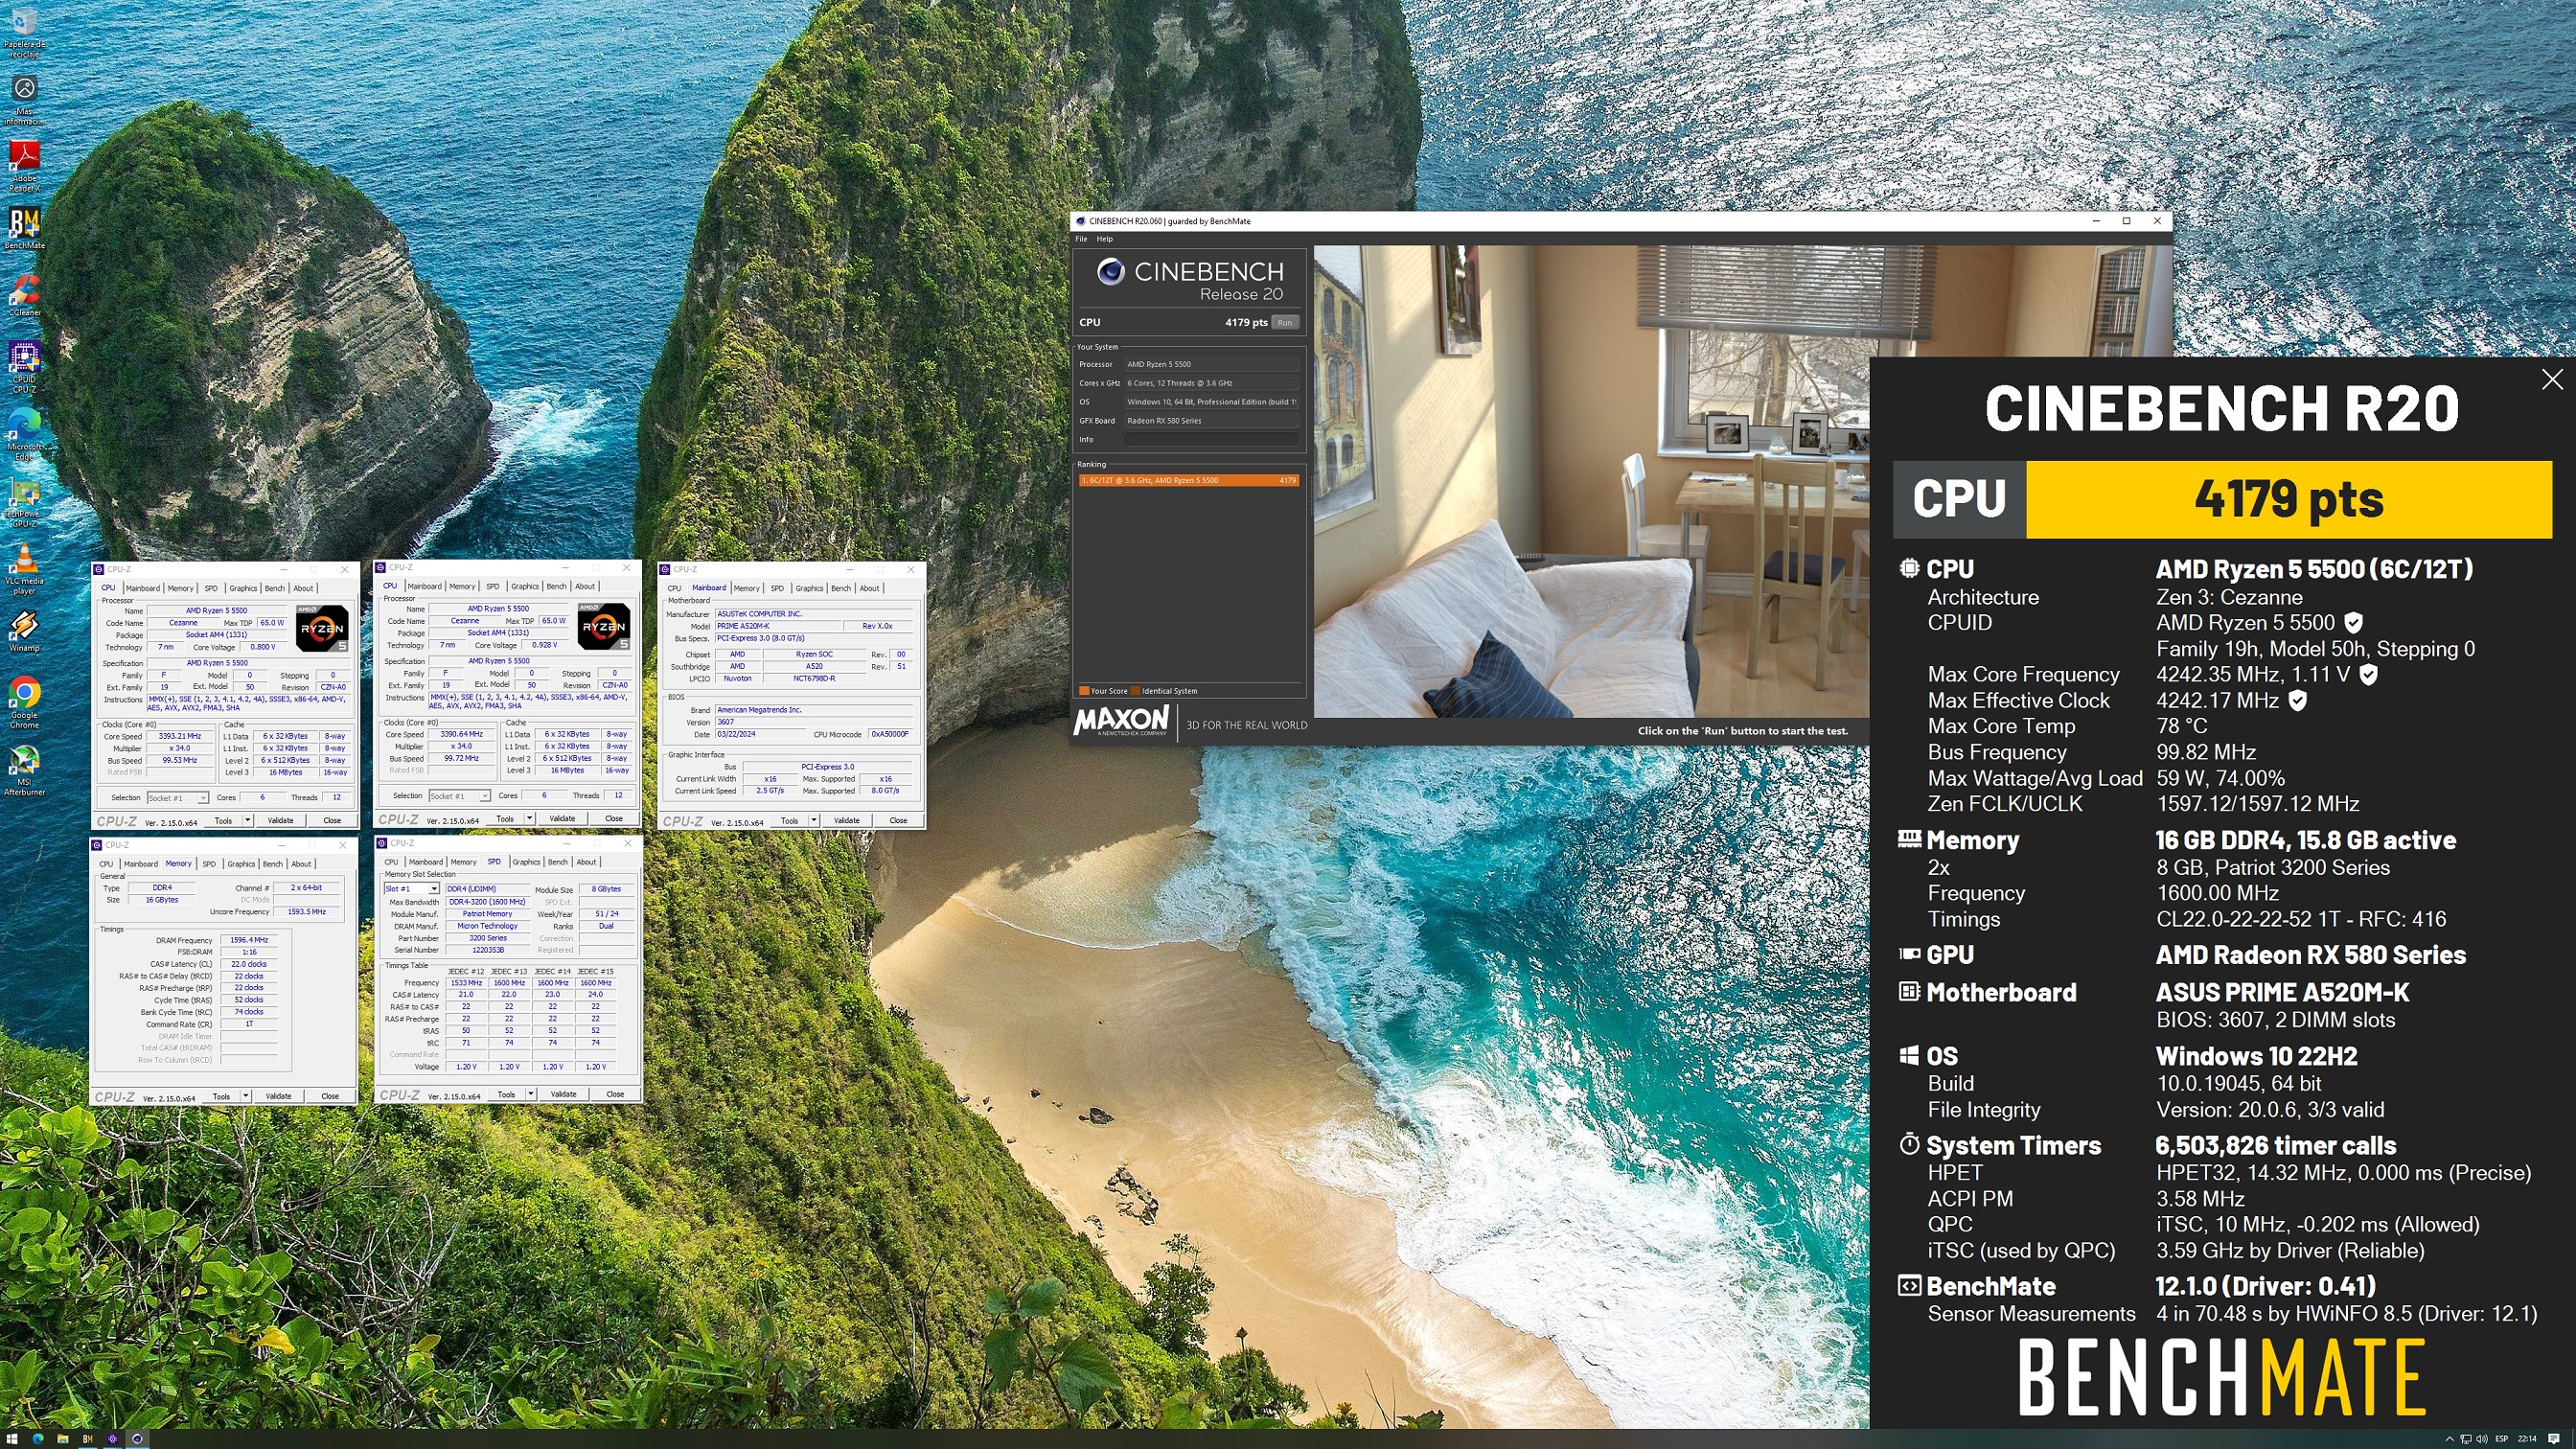
Task: Open the Help menu in Cinebench
Action: (1104, 239)
